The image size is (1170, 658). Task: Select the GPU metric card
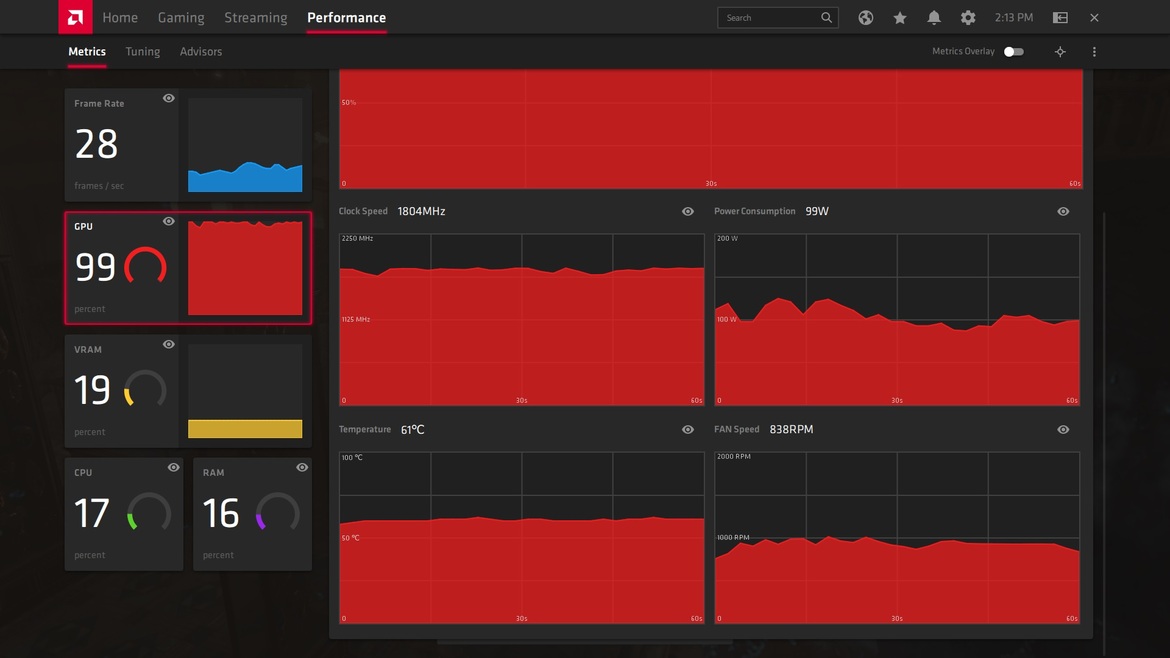coord(188,268)
